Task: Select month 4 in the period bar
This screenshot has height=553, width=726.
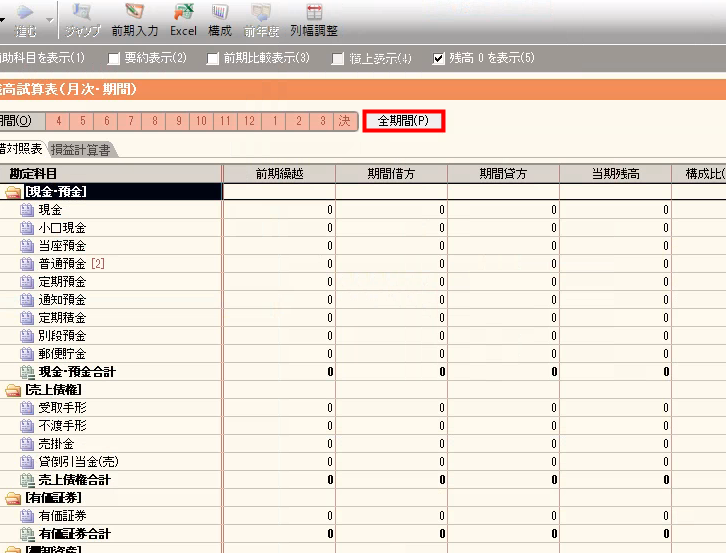Action: (58, 121)
